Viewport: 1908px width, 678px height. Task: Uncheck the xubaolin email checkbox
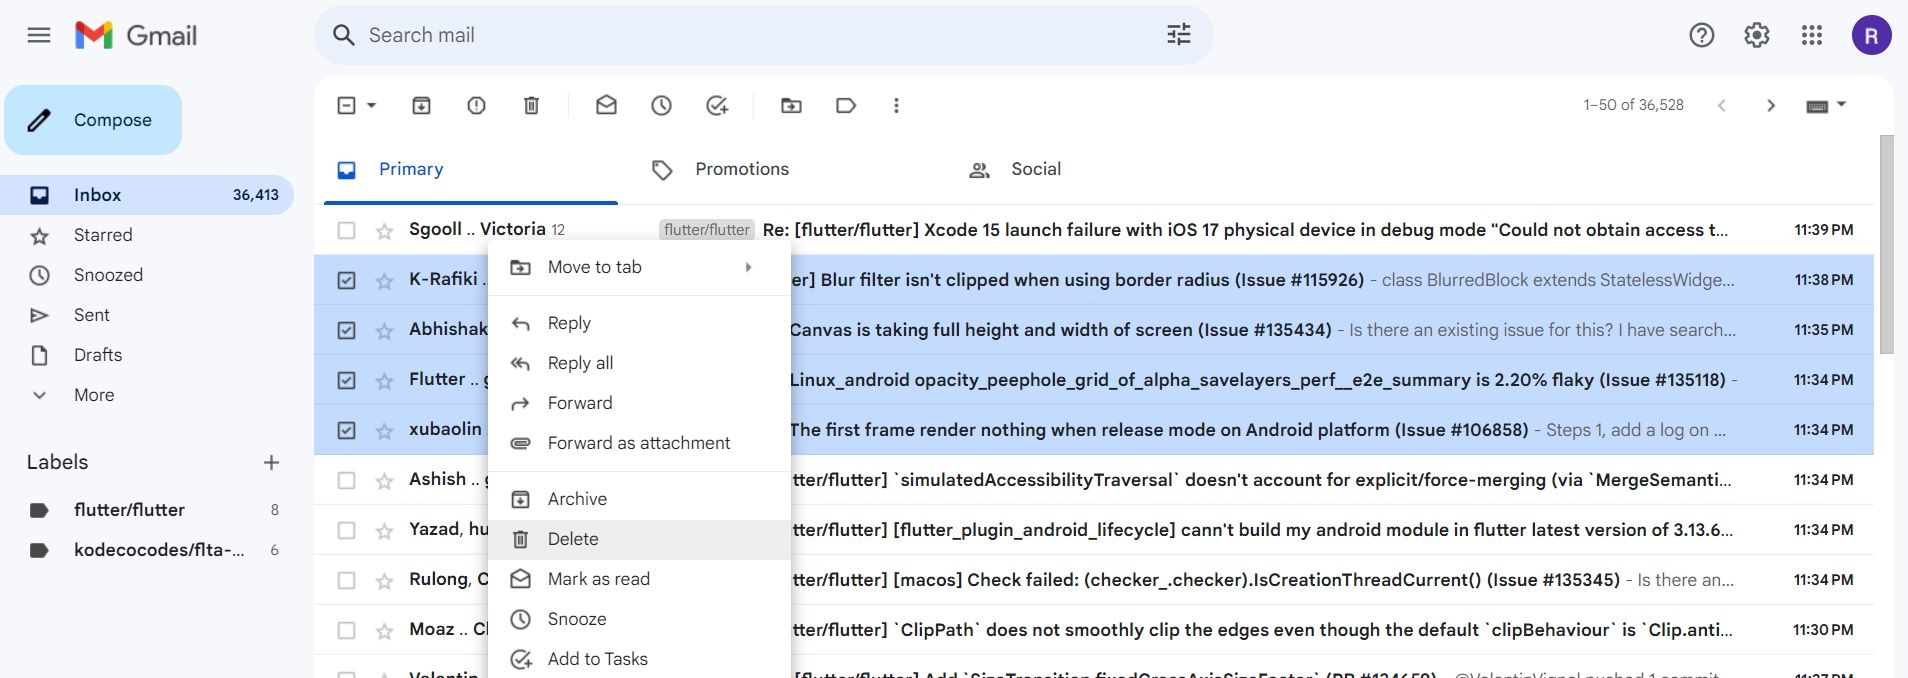click(346, 430)
